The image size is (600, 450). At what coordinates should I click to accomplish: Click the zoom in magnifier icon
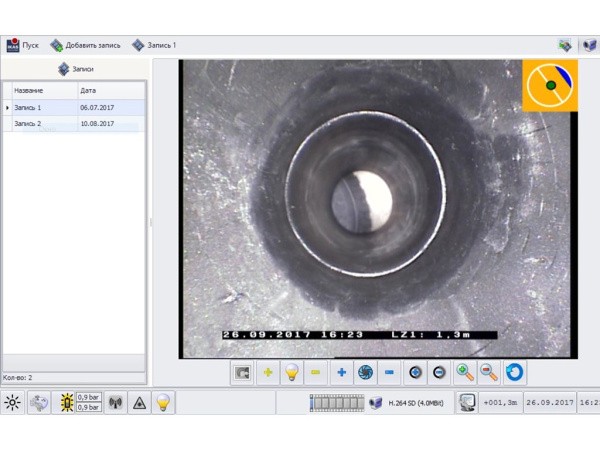(465, 373)
